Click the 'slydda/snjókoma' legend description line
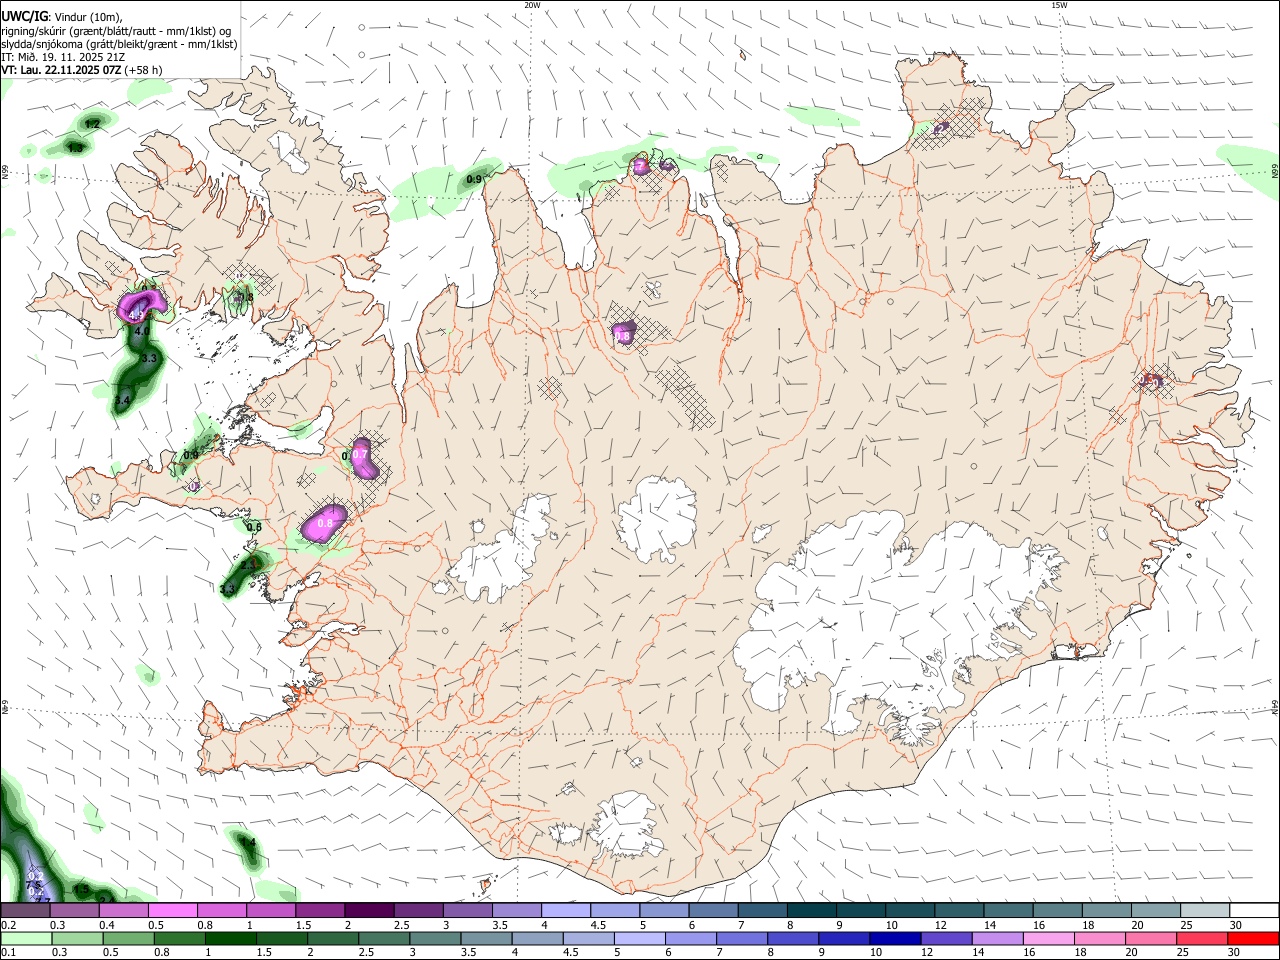1280x960 pixels. [119, 44]
